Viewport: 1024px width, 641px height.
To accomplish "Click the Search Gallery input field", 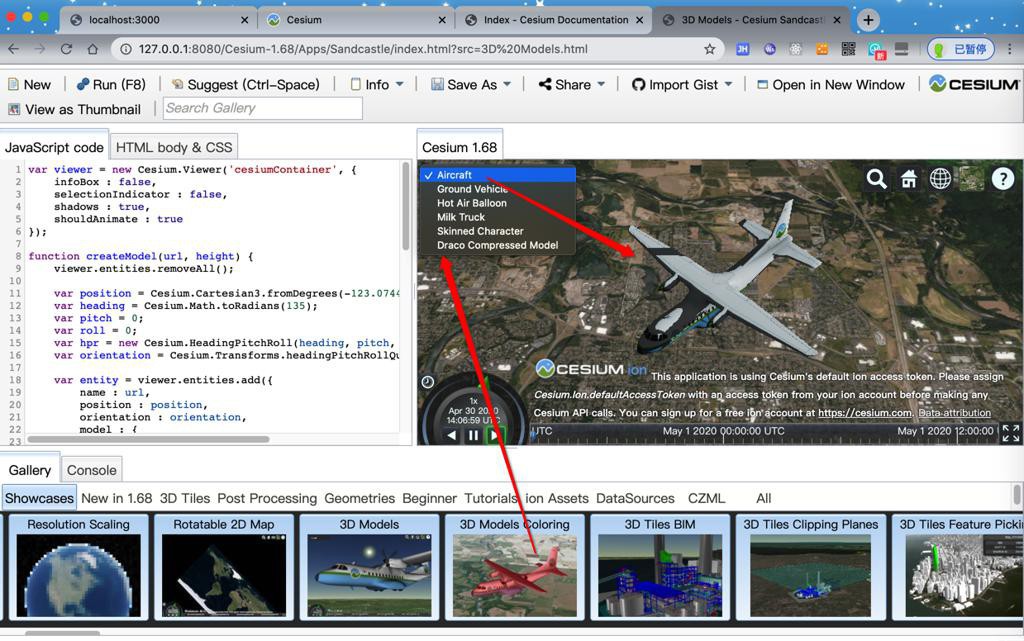I will pos(263,108).
